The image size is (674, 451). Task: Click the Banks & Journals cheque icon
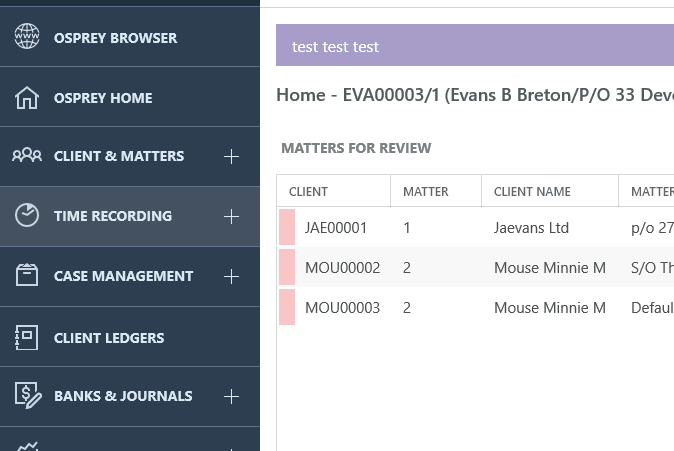[x=28, y=395]
